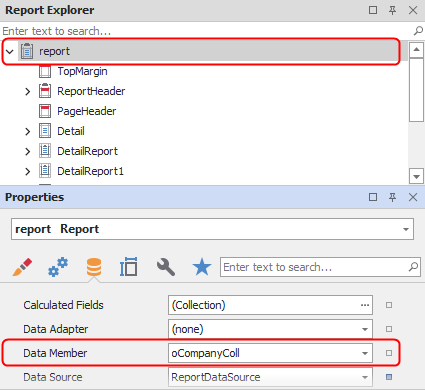
Task: Pin the Properties panel
Action: 393,197
